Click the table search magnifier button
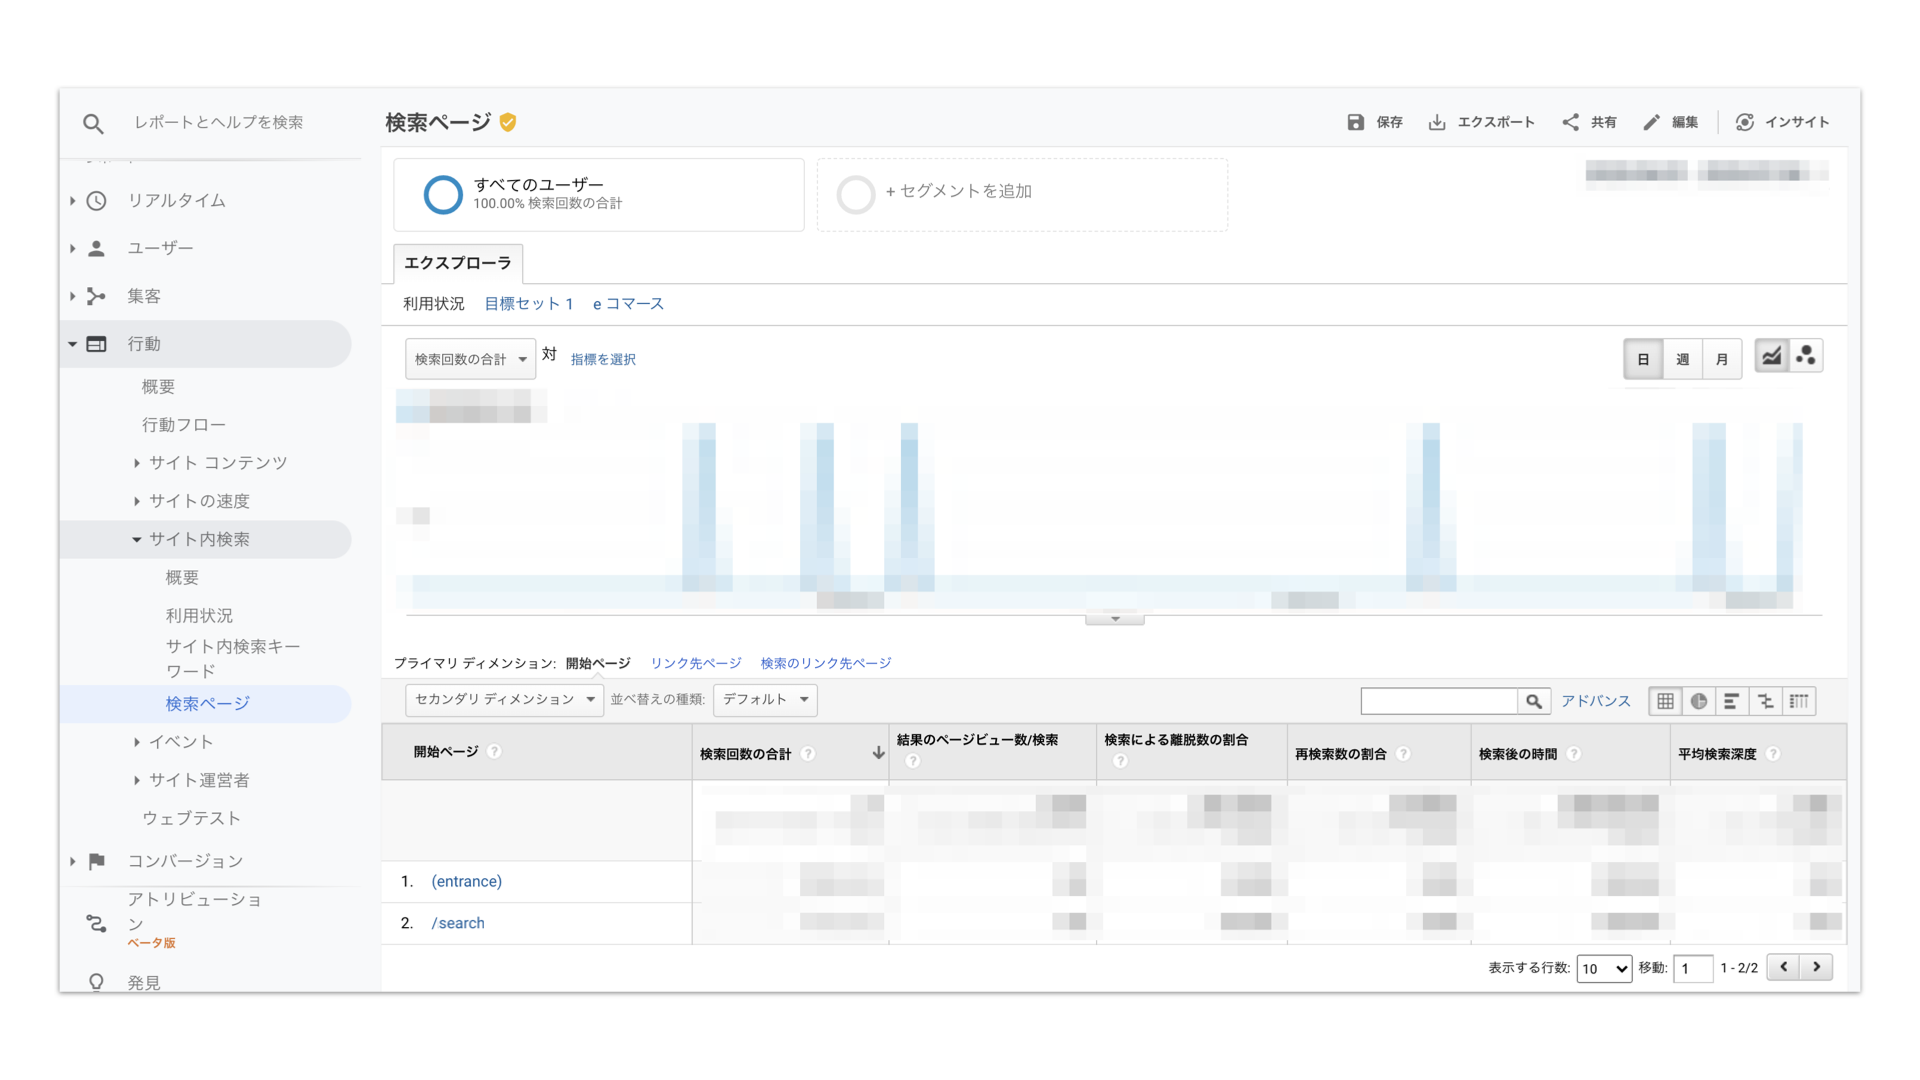 (x=1534, y=701)
